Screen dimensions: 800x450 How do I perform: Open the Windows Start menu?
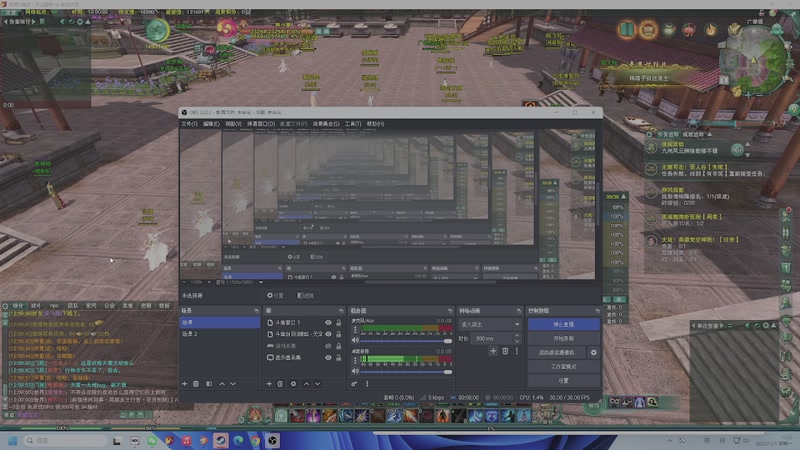(x=13, y=441)
